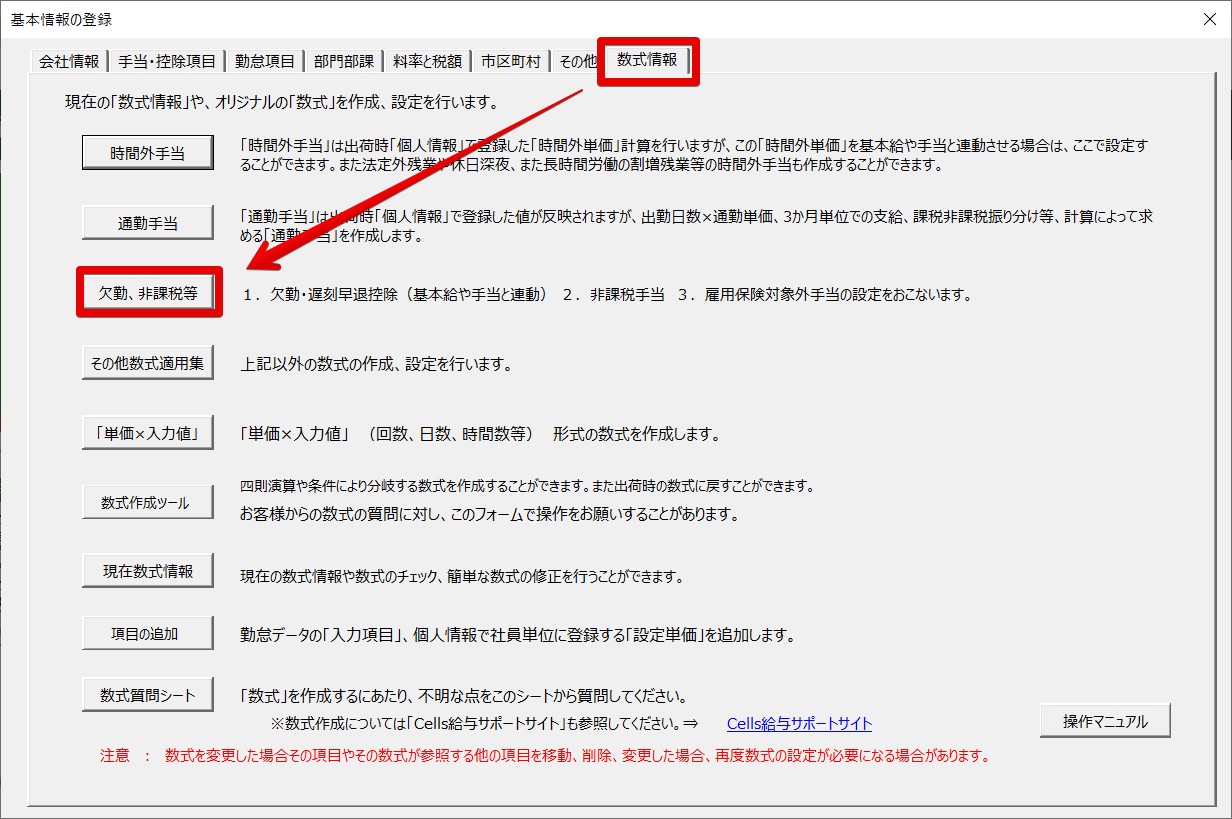Open 現在数式情報 to check formulas
This screenshot has width=1232, height=819.
148,572
